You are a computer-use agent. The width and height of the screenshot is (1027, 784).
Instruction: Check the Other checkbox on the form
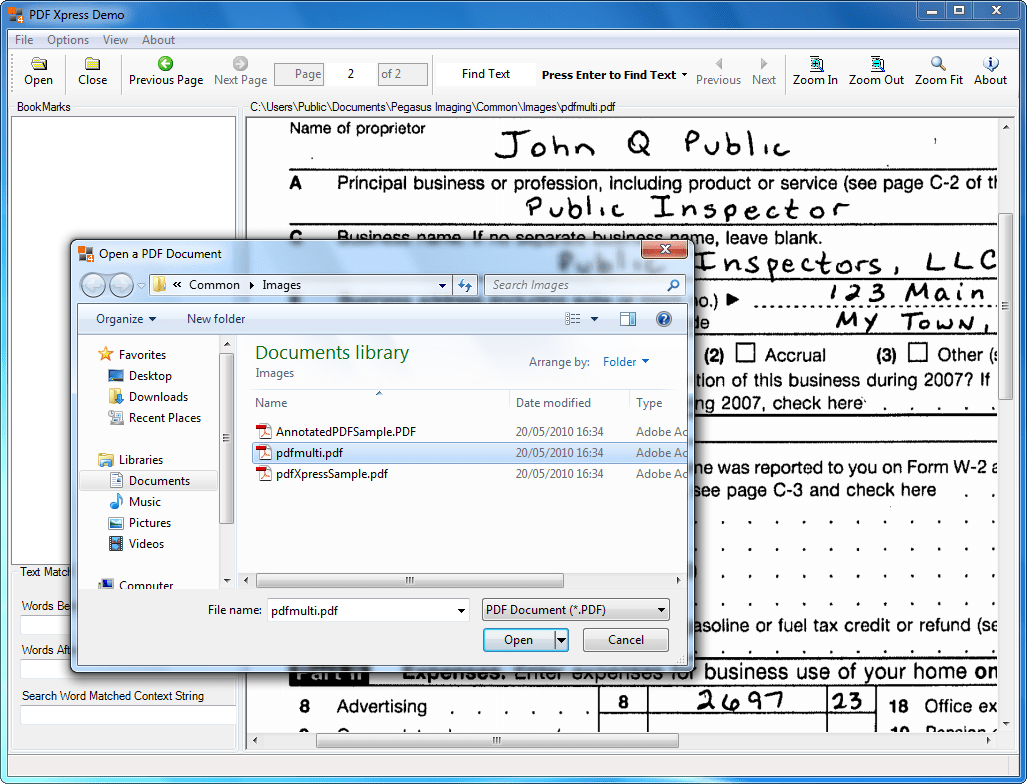(x=915, y=354)
